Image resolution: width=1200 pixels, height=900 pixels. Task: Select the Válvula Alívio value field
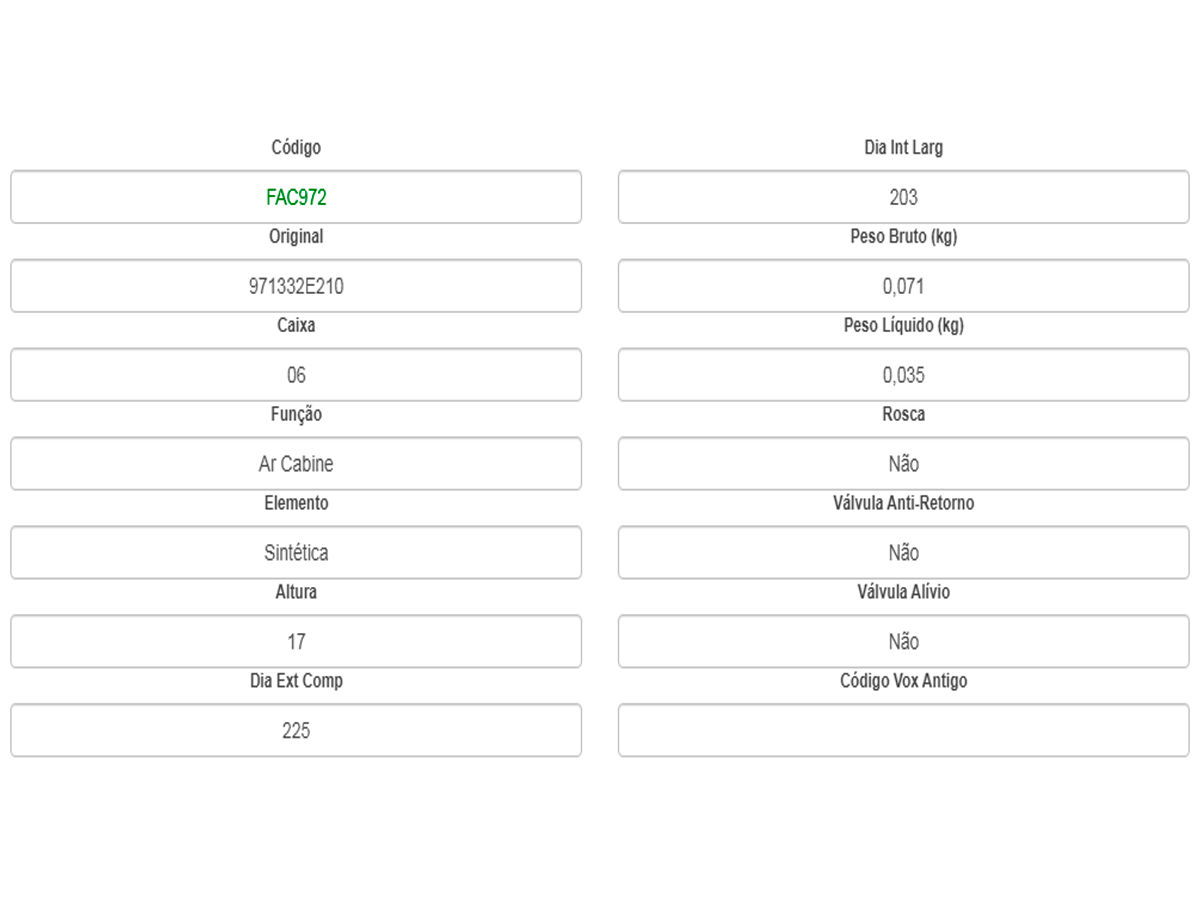coord(903,641)
